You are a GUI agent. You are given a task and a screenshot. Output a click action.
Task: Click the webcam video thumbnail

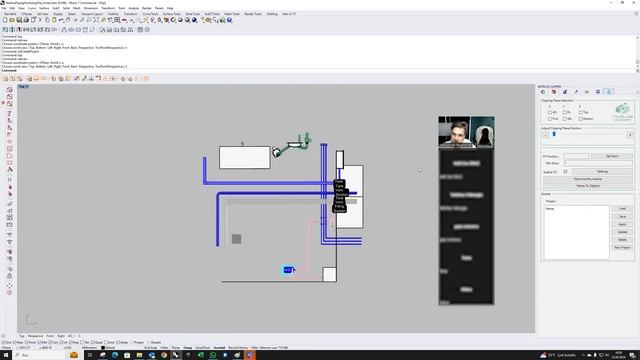click(x=466, y=132)
